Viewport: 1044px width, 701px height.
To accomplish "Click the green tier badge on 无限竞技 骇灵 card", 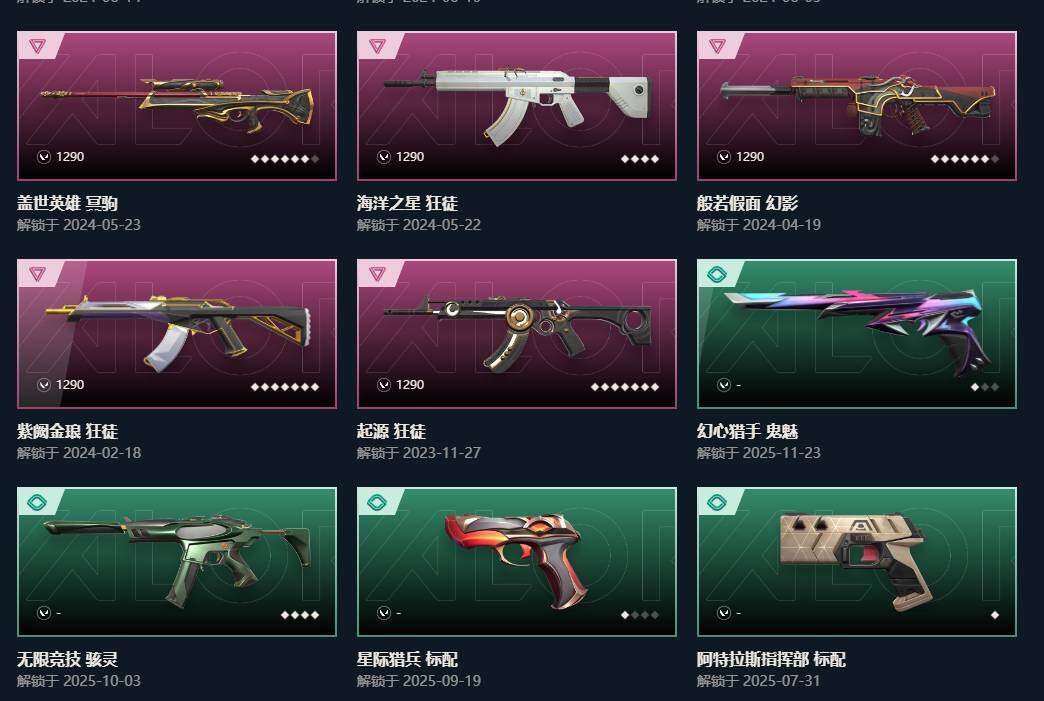I will (38, 503).
